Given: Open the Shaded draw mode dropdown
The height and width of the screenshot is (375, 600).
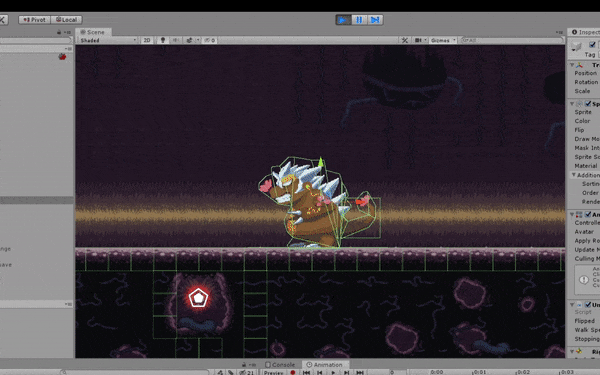Looking at the screenshot, I should tap(108, 40).
